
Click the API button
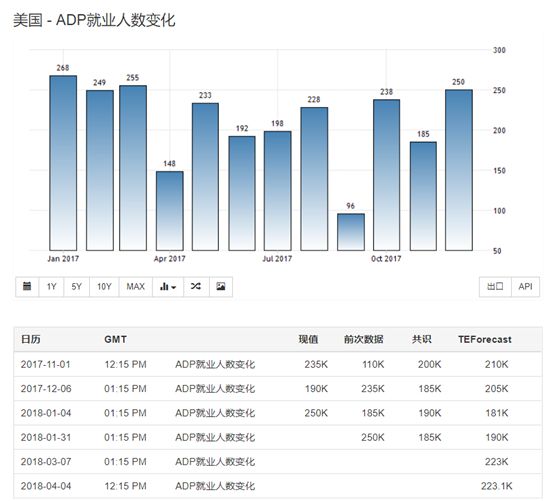(525, 286)
